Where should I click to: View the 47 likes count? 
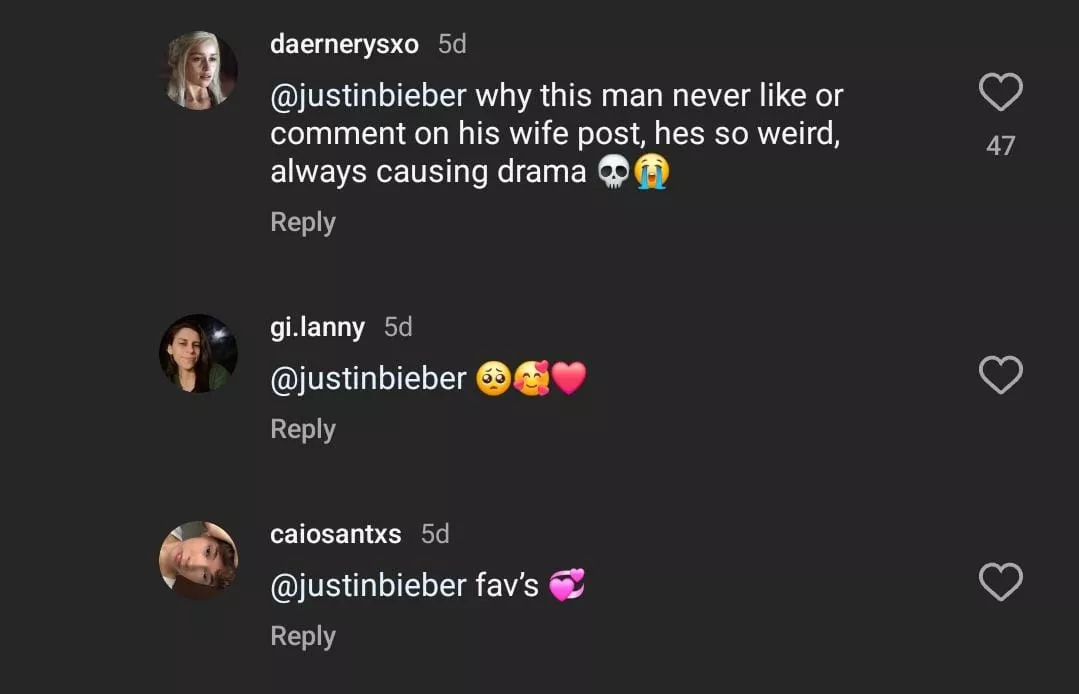(1000, 146)
